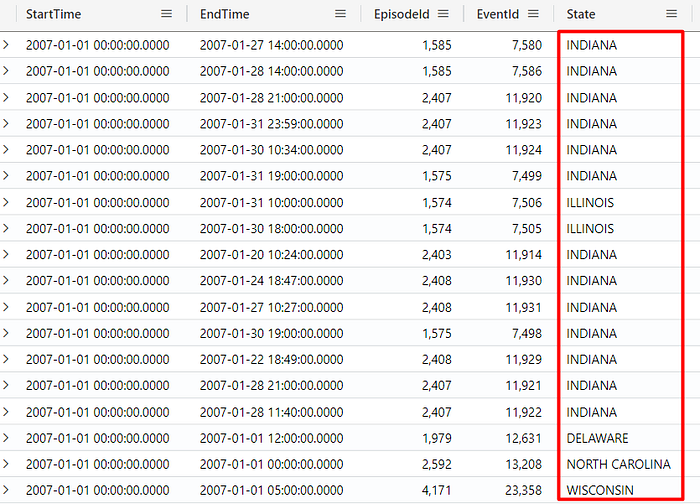This screenshot has width=700, height=504.
Task: Click EndTime 2007-01-27 14:00:00.0000 cell
Action: [271, 45]
